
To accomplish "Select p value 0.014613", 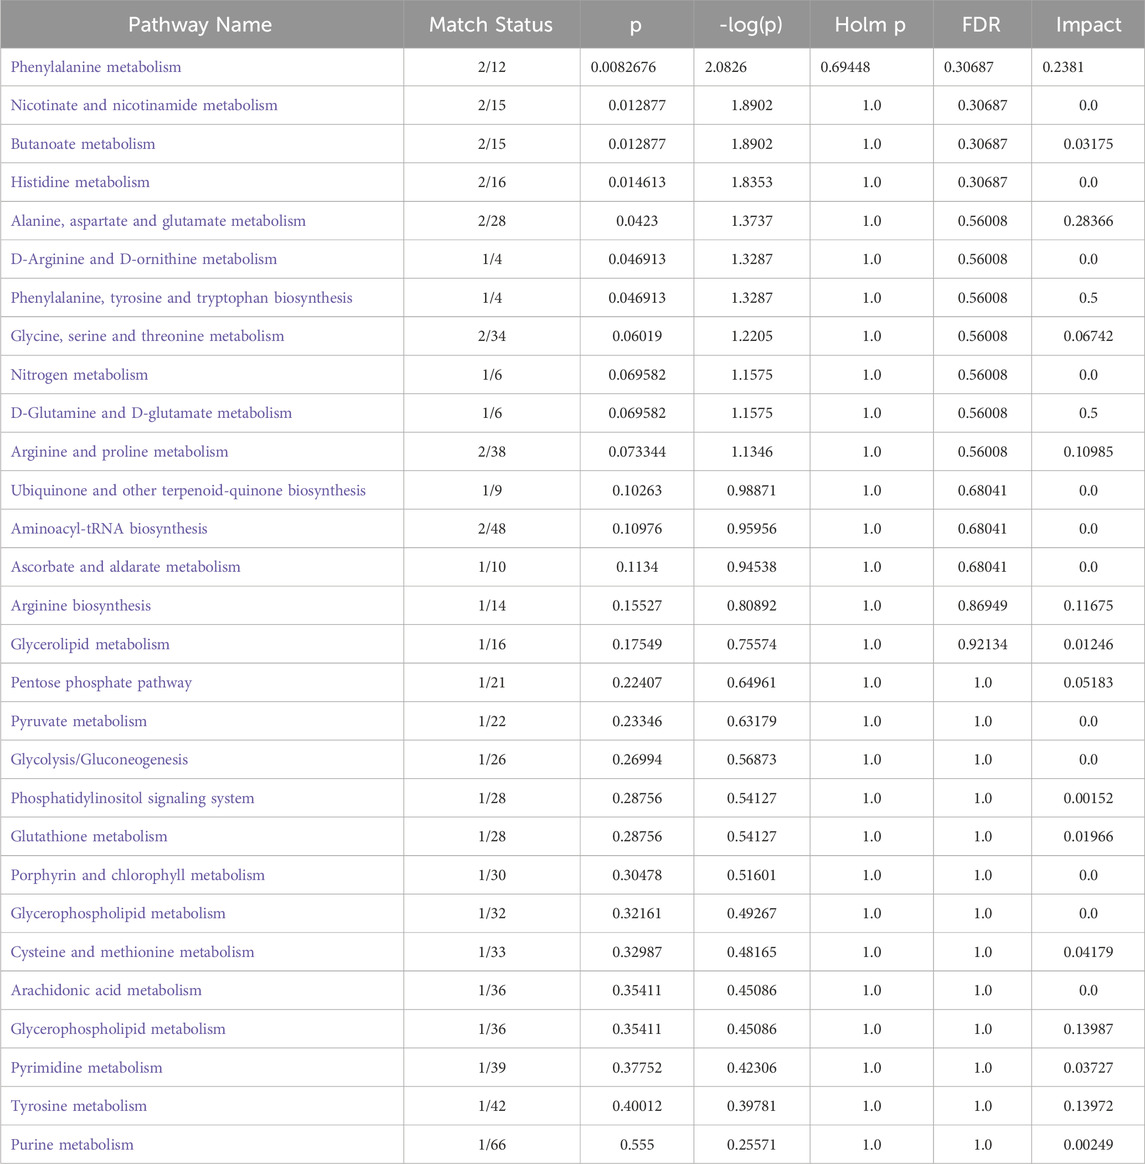I will click(637, 183).
